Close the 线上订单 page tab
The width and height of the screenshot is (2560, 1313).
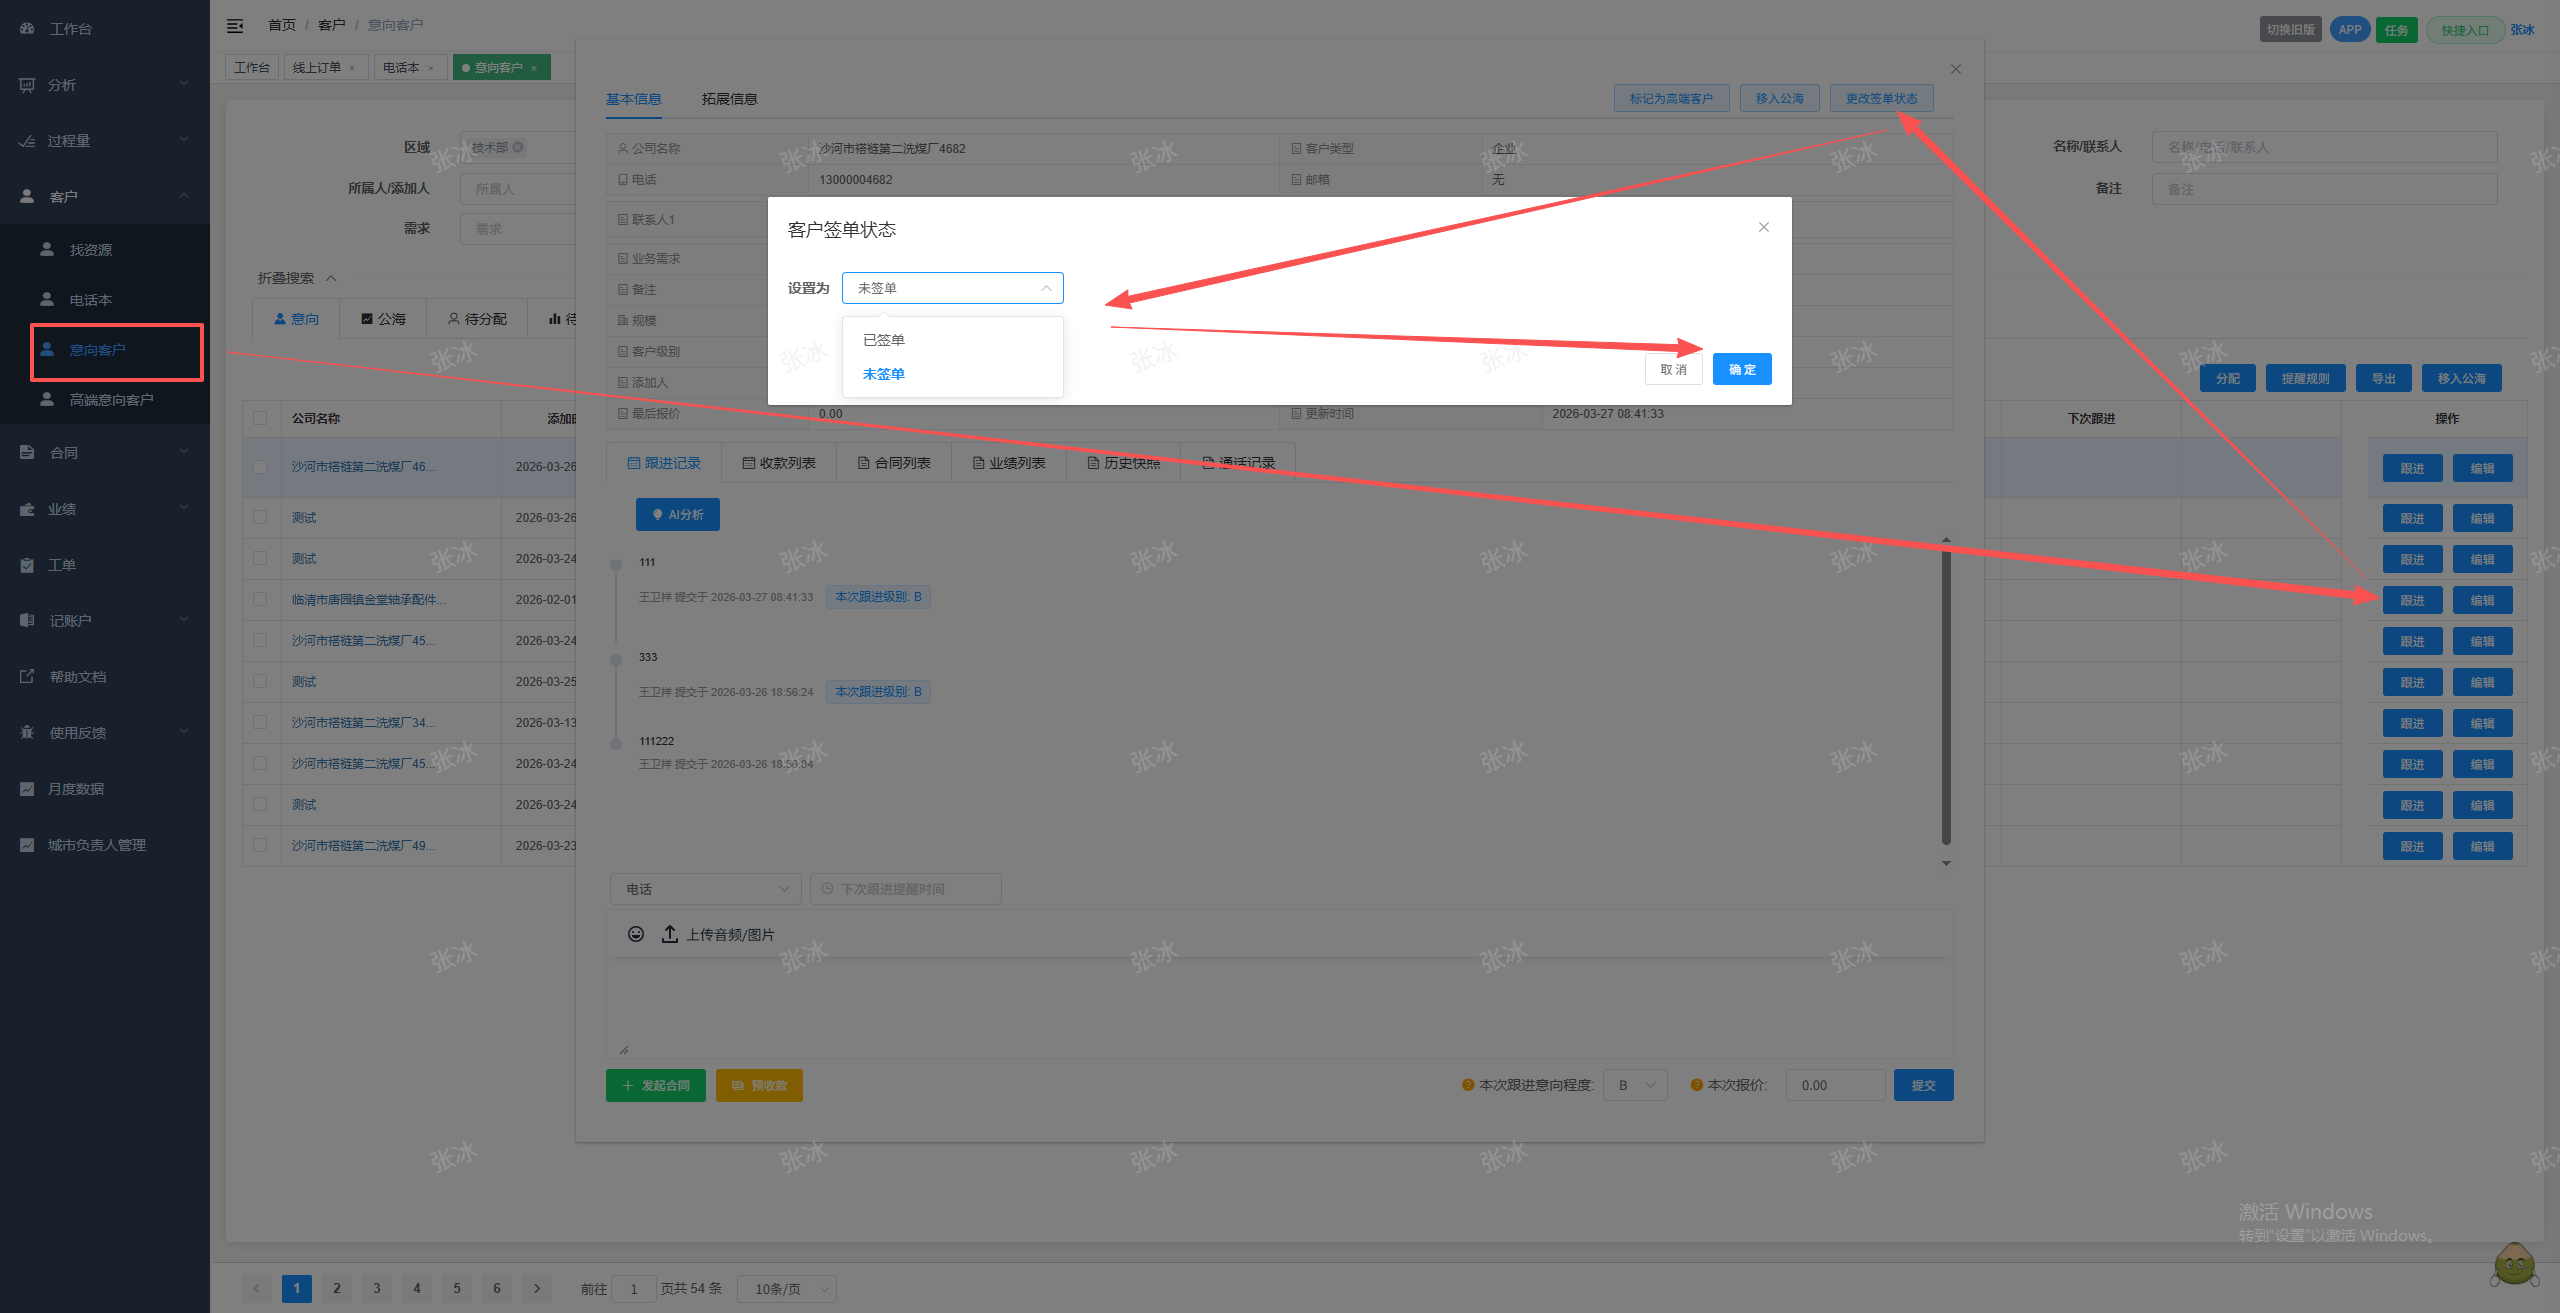pyautogui.click(x=352, y=68)
